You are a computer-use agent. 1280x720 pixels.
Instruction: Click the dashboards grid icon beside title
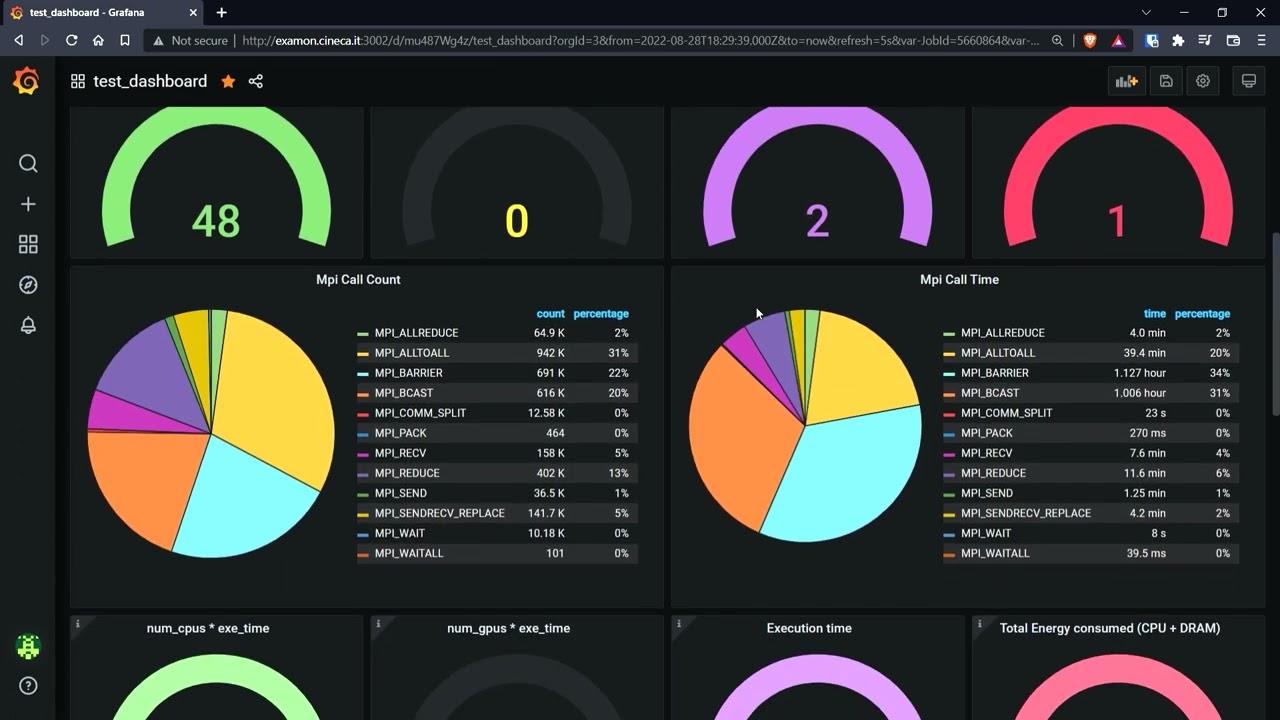(77, 81)
